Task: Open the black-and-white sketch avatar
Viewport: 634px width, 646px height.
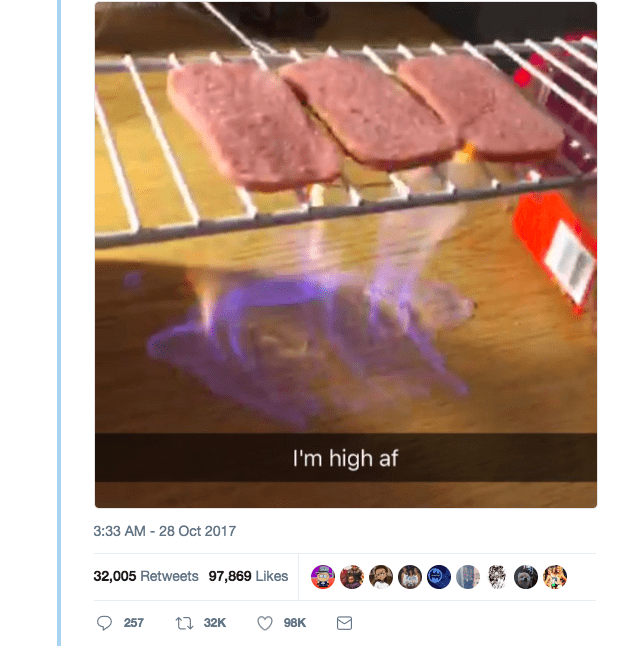Action: [497, 577]
